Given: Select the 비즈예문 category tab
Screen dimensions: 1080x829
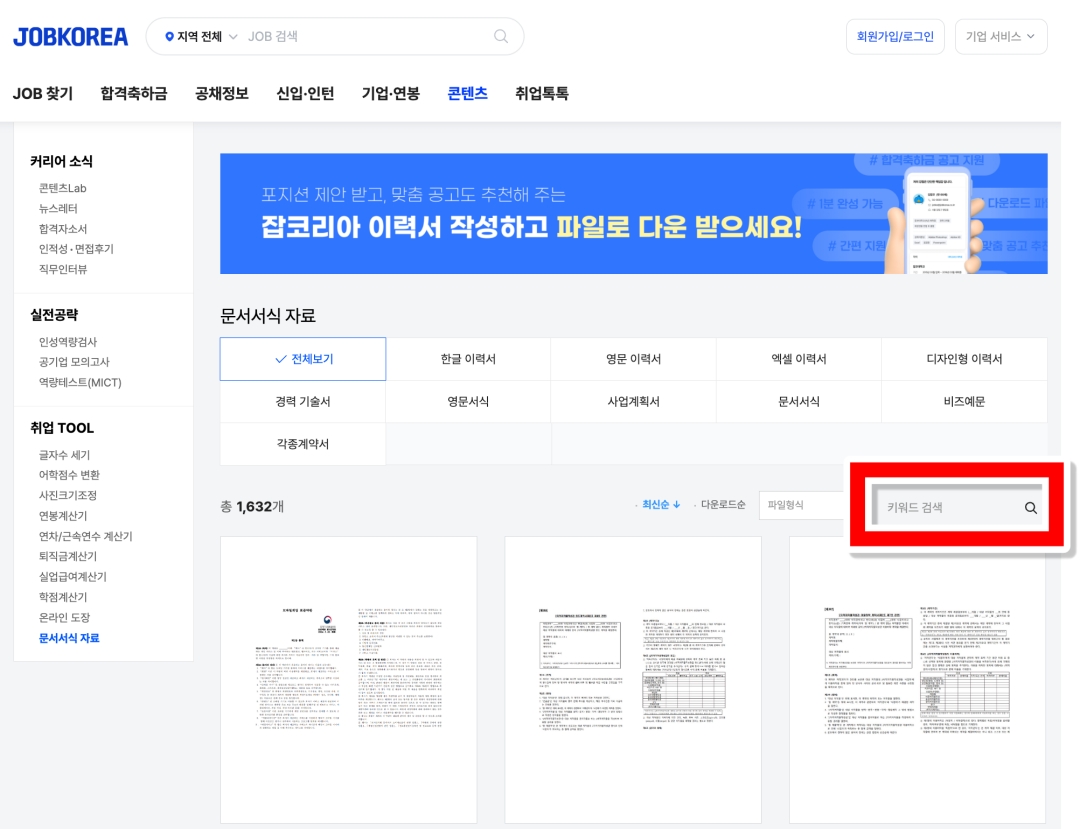Looking at the screenshot, I should point(964,401).
